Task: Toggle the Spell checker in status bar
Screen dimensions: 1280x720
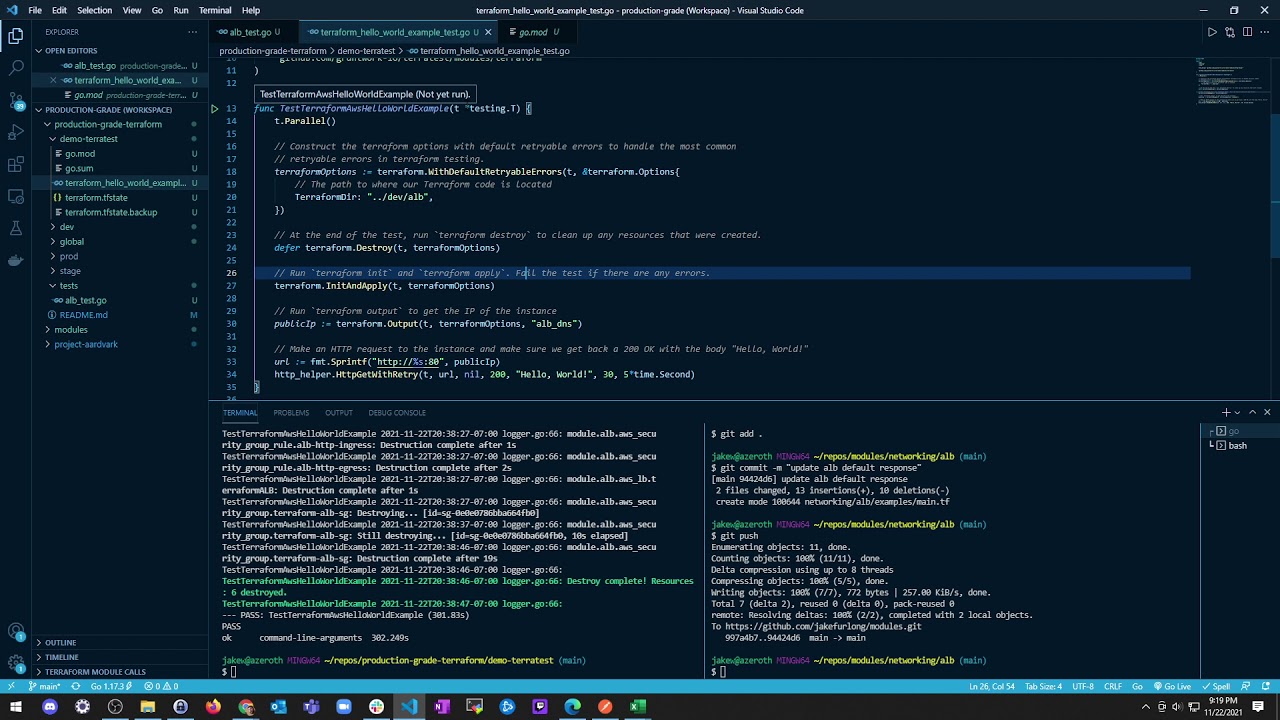Action: pos(1217,687)
